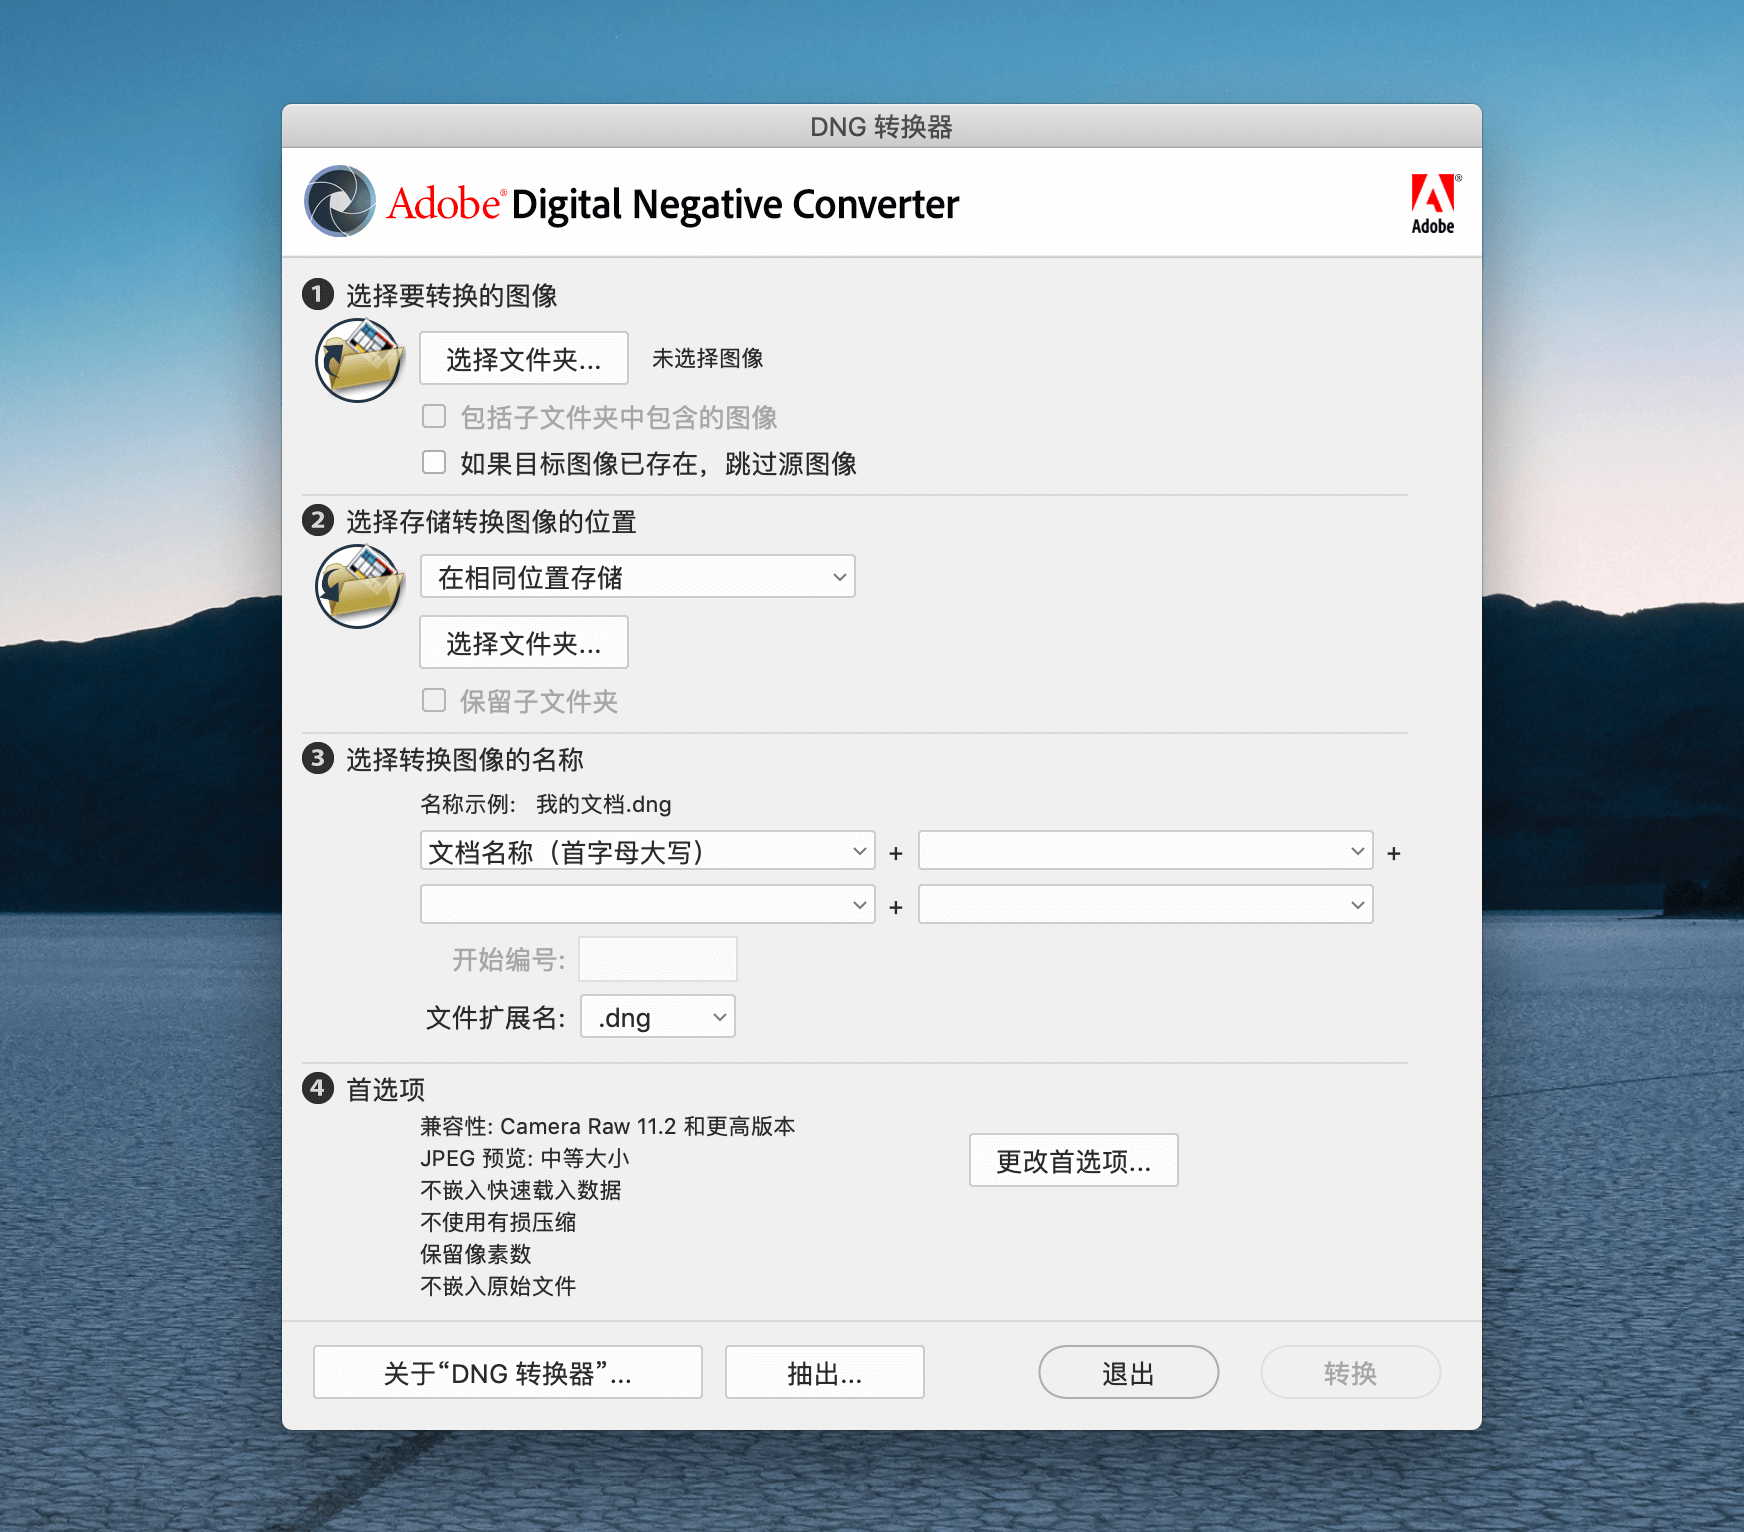
Task: Open the .dng file extension dropdown
Action: (x=658, y=1017)
